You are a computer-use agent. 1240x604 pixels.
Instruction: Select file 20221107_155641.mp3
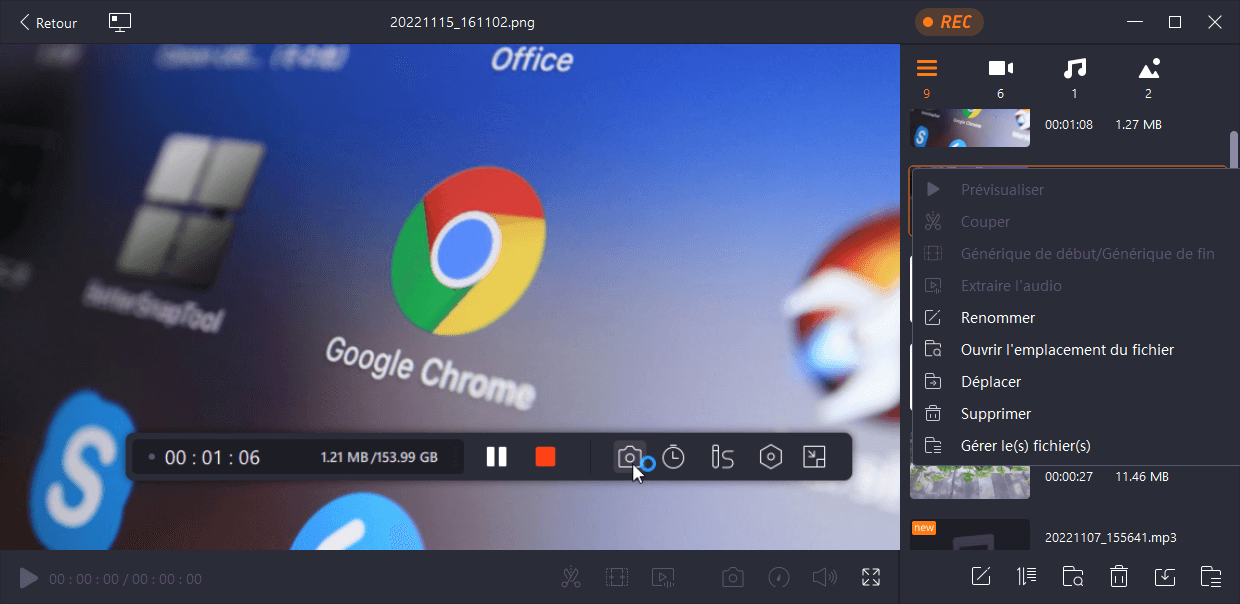pyautogui.click(x=1111, y=538)
